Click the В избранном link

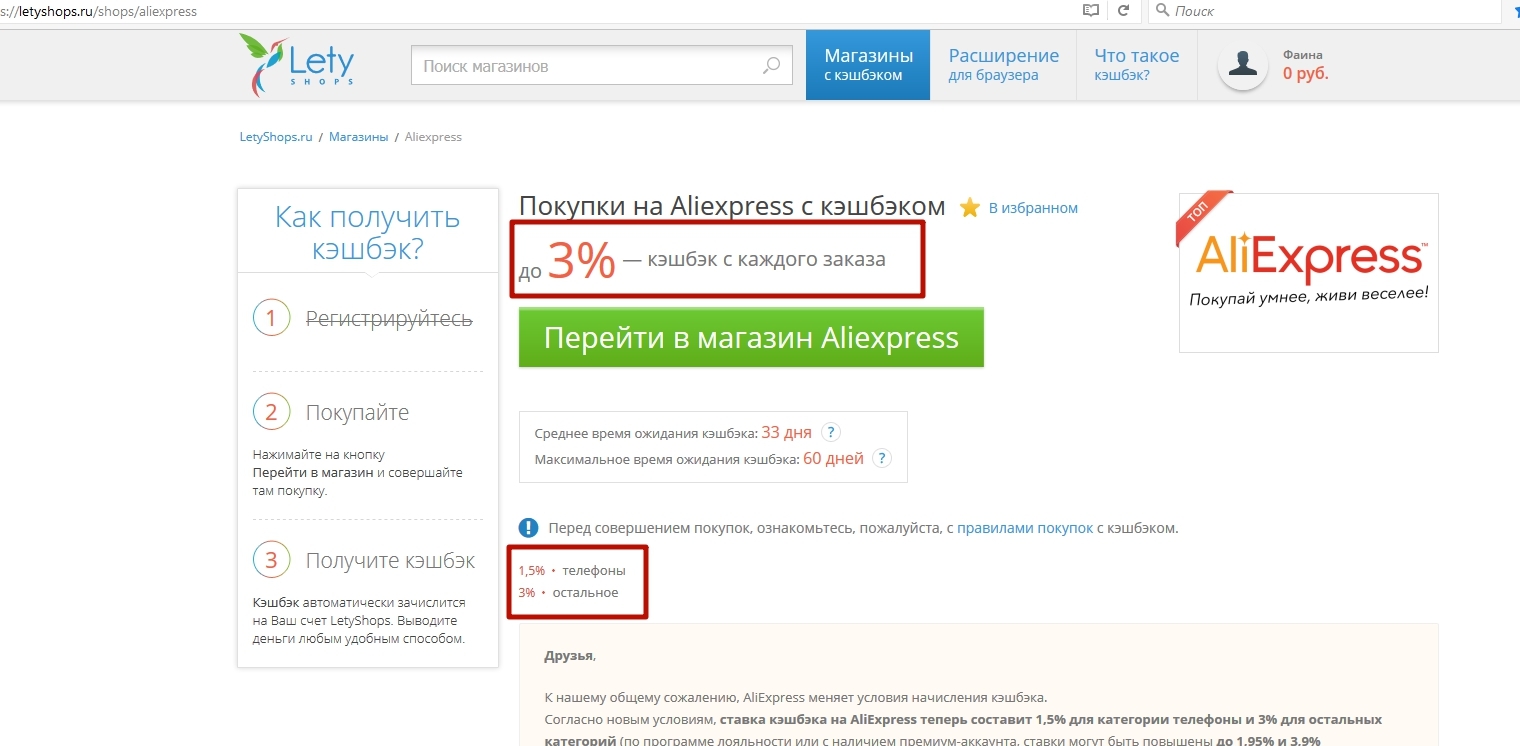[x=1033, y=208]
